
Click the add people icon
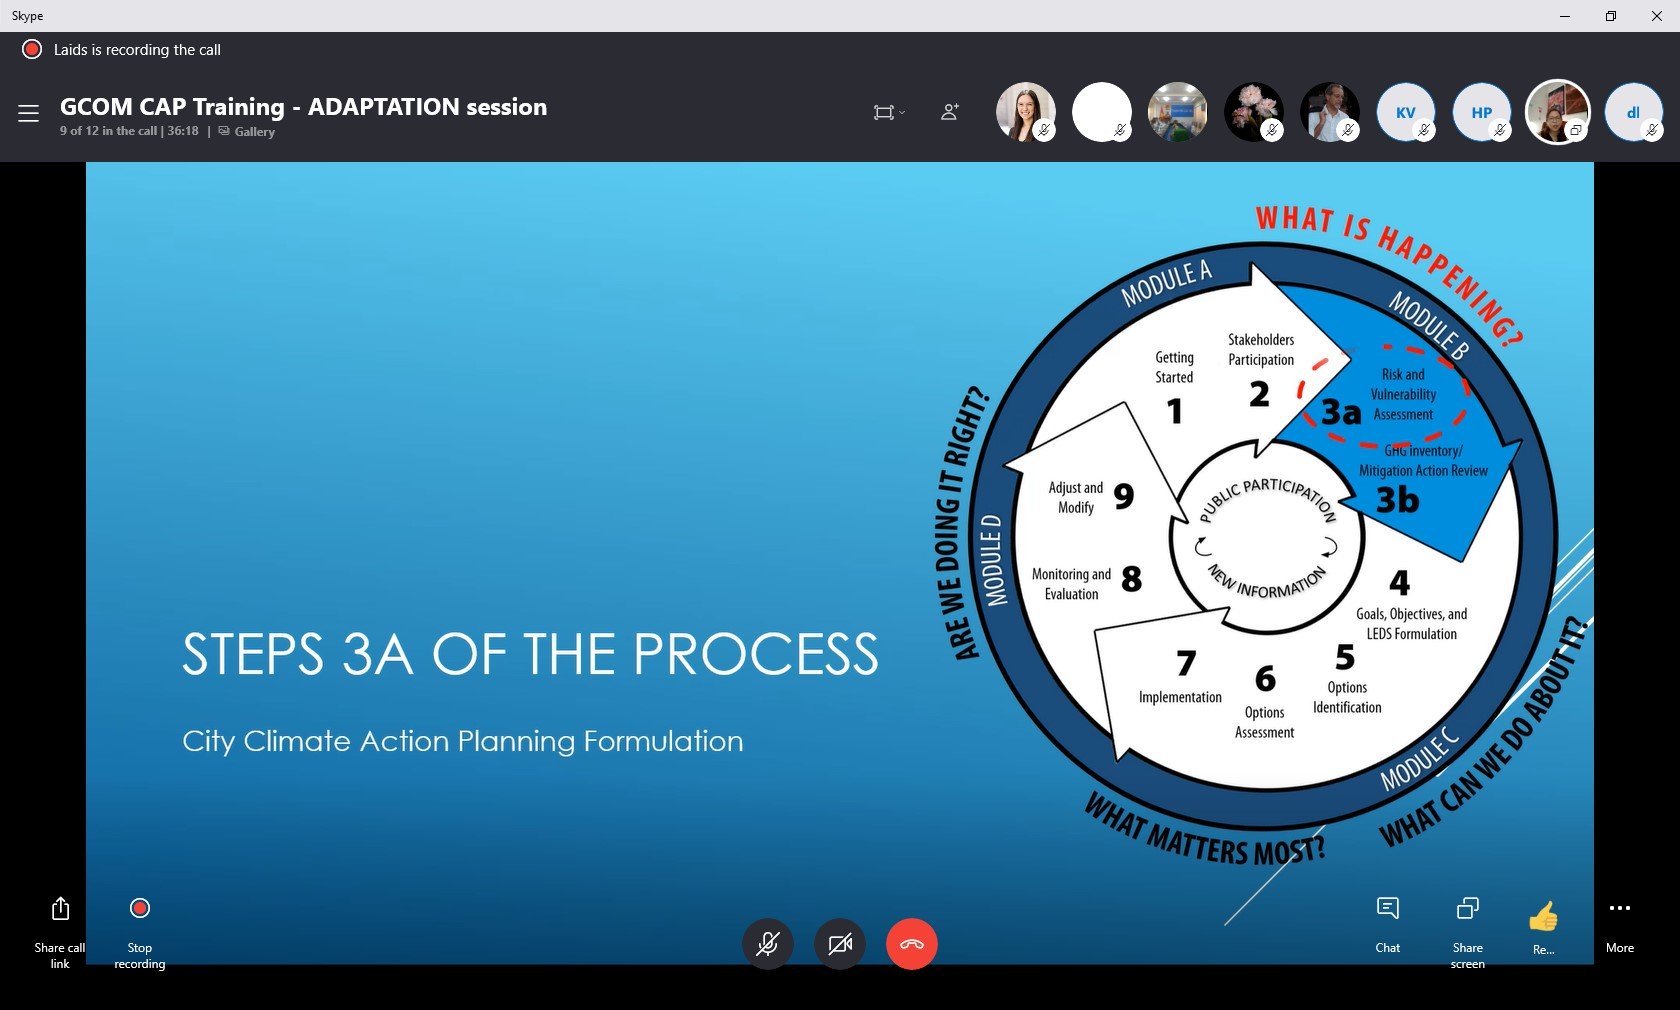[950, 112]
